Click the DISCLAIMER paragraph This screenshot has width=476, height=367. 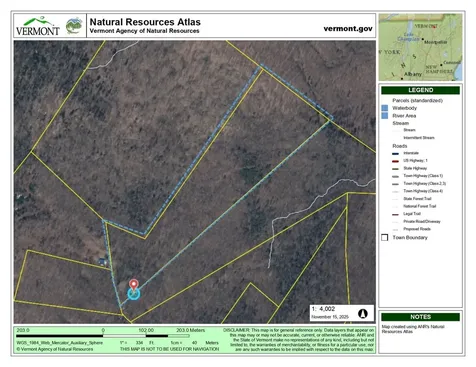pos(299,340)
